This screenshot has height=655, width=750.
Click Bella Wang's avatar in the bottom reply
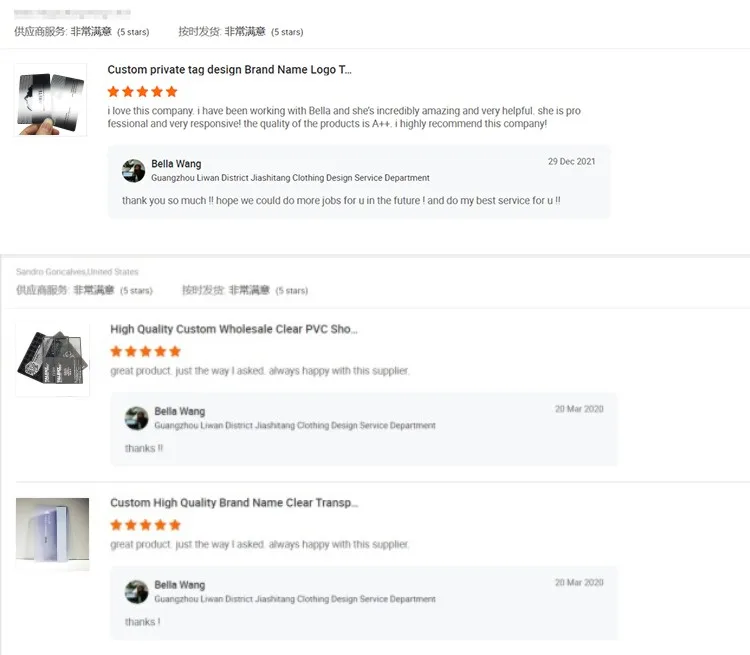point(136,592)
